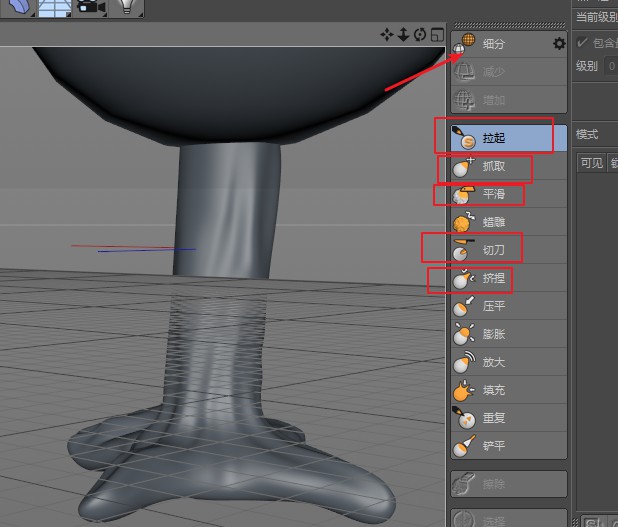
Task: Click the viewport rotate/orbit icon
Action: click(420, 35)
